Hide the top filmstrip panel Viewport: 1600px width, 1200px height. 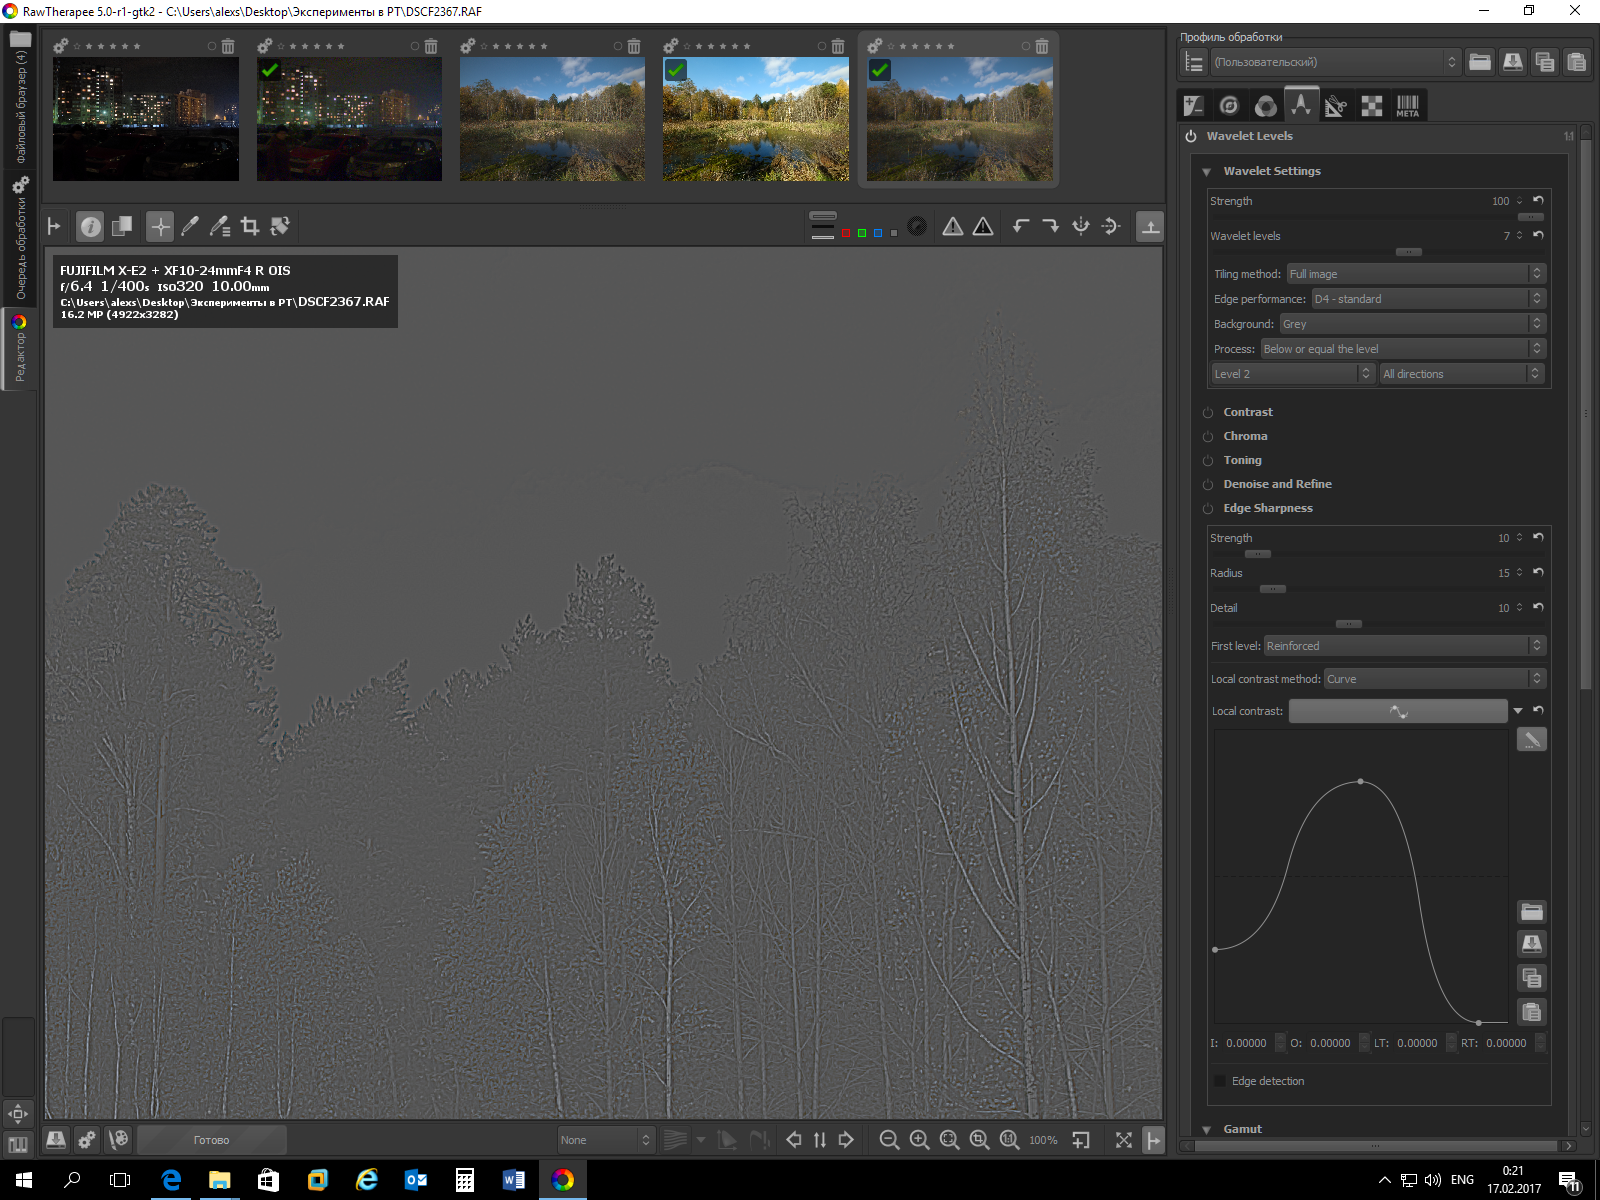pos(1150,227)
